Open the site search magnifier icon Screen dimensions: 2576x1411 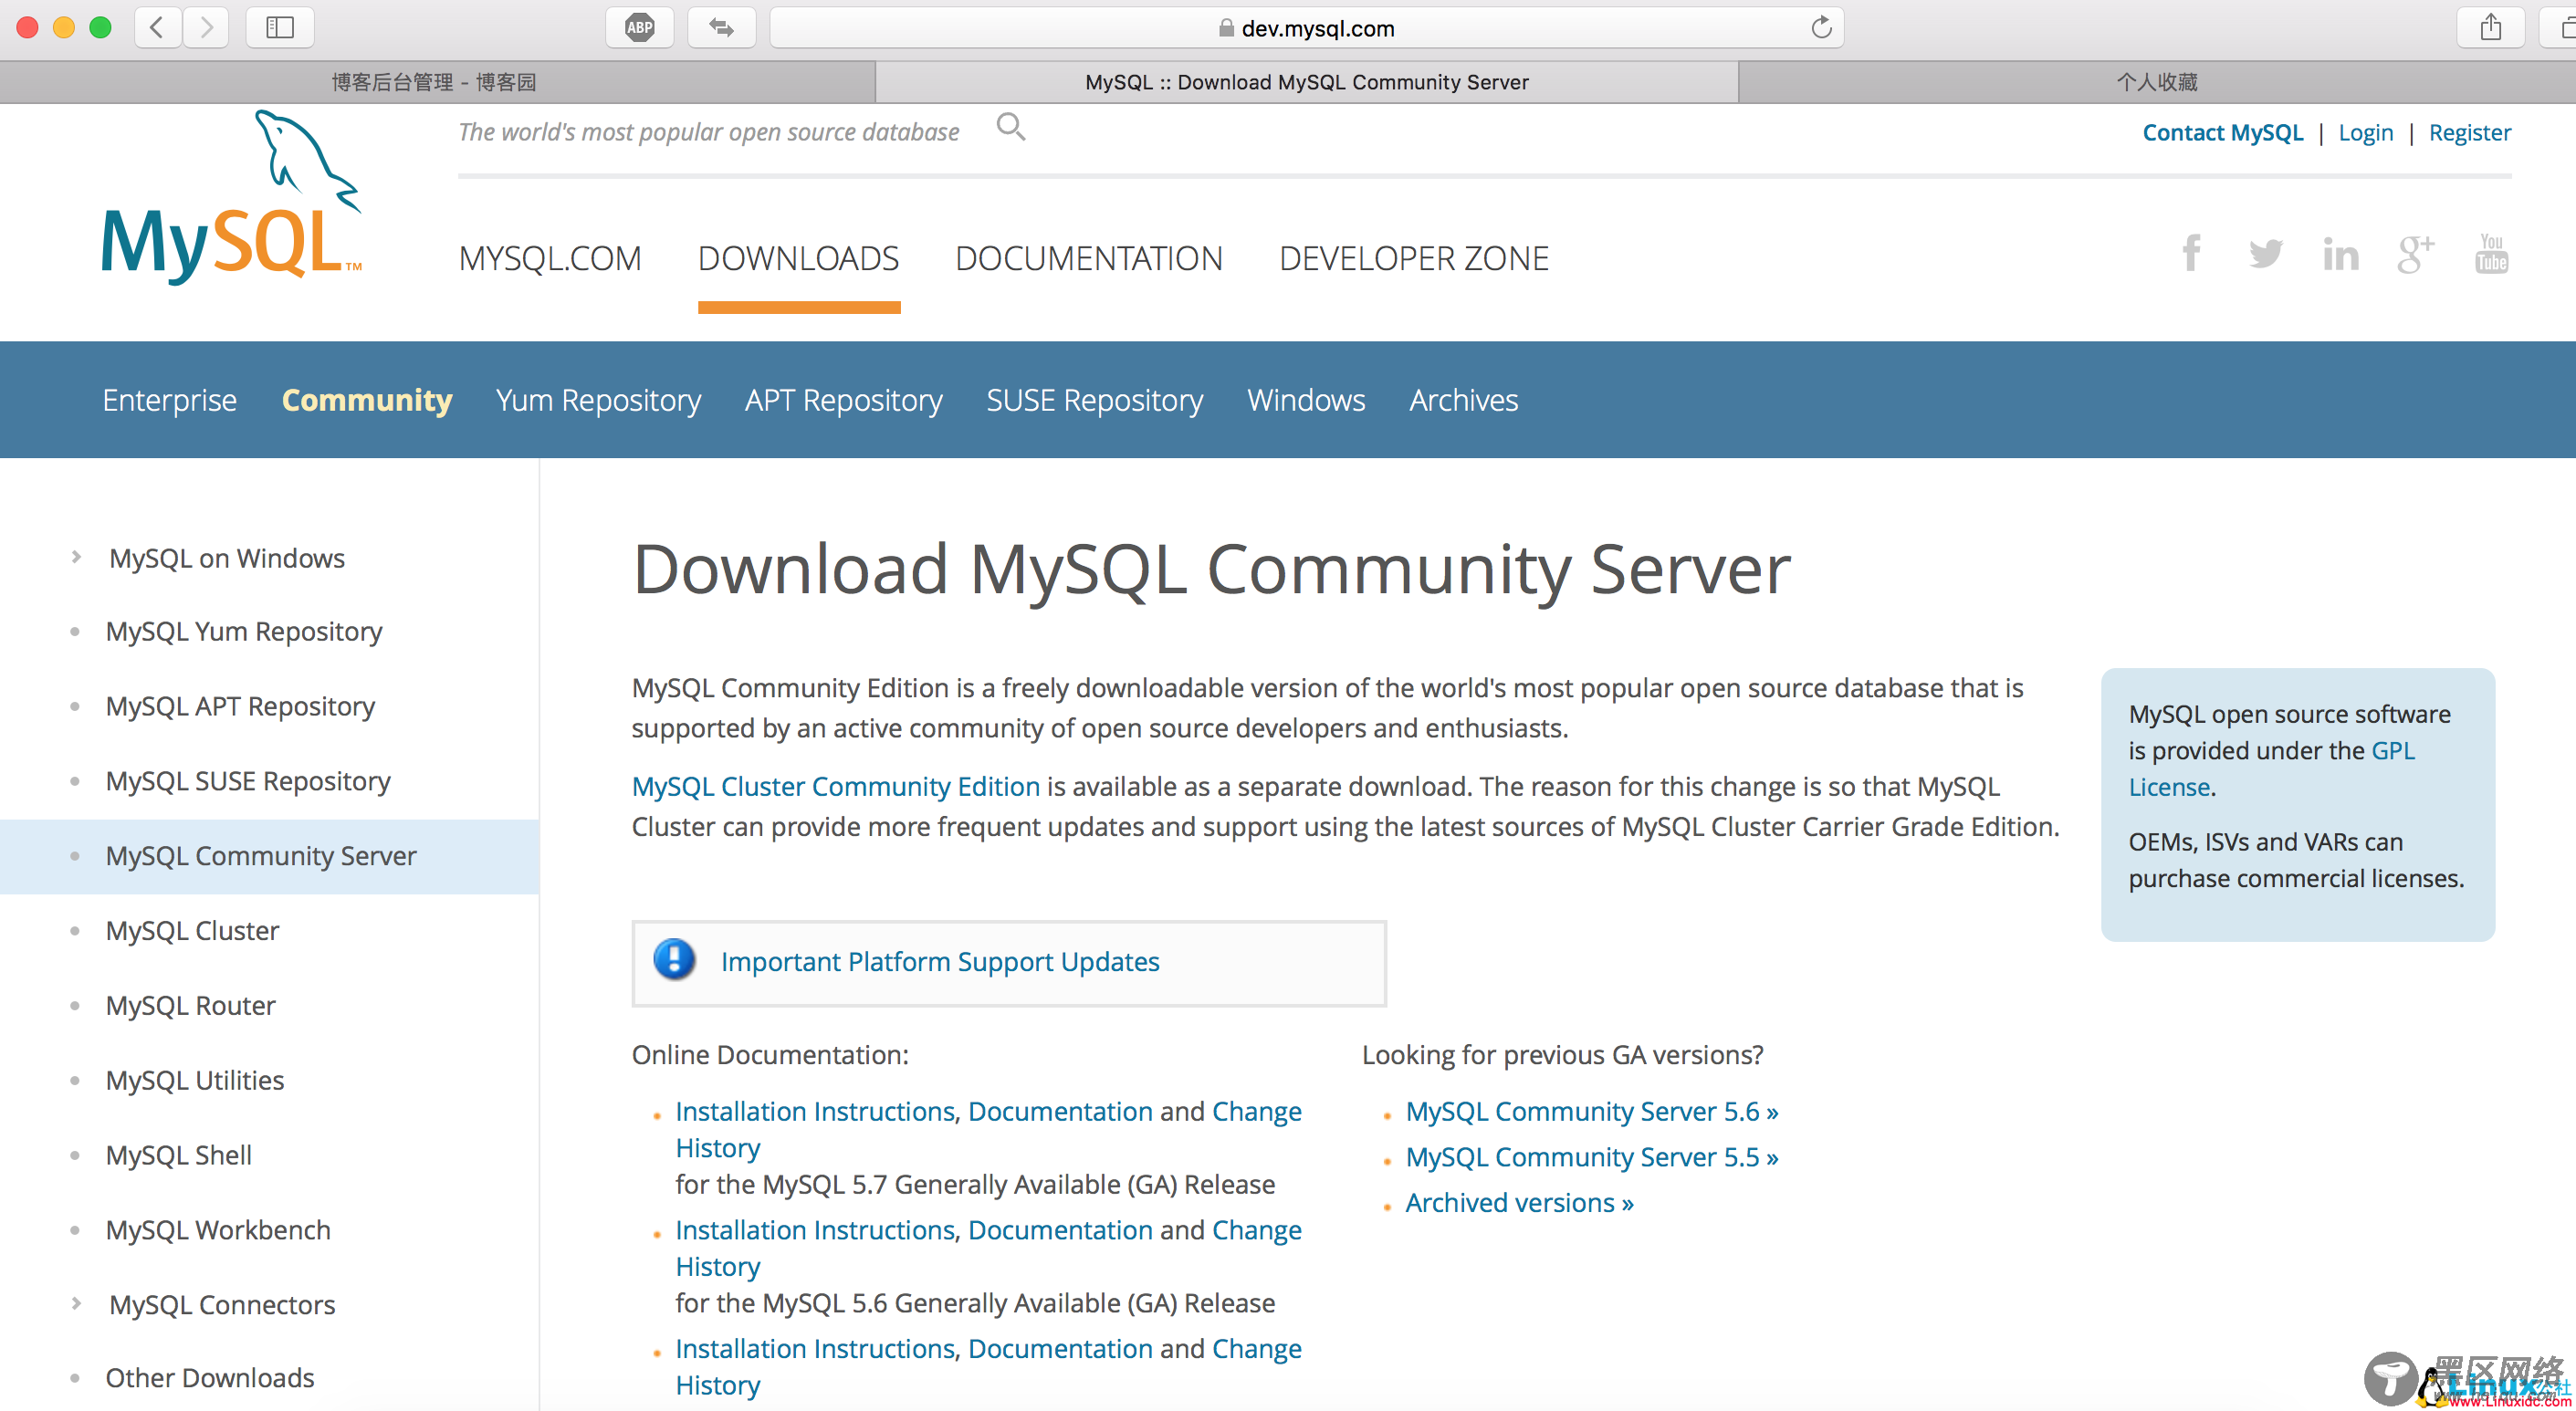(1011, 127)
